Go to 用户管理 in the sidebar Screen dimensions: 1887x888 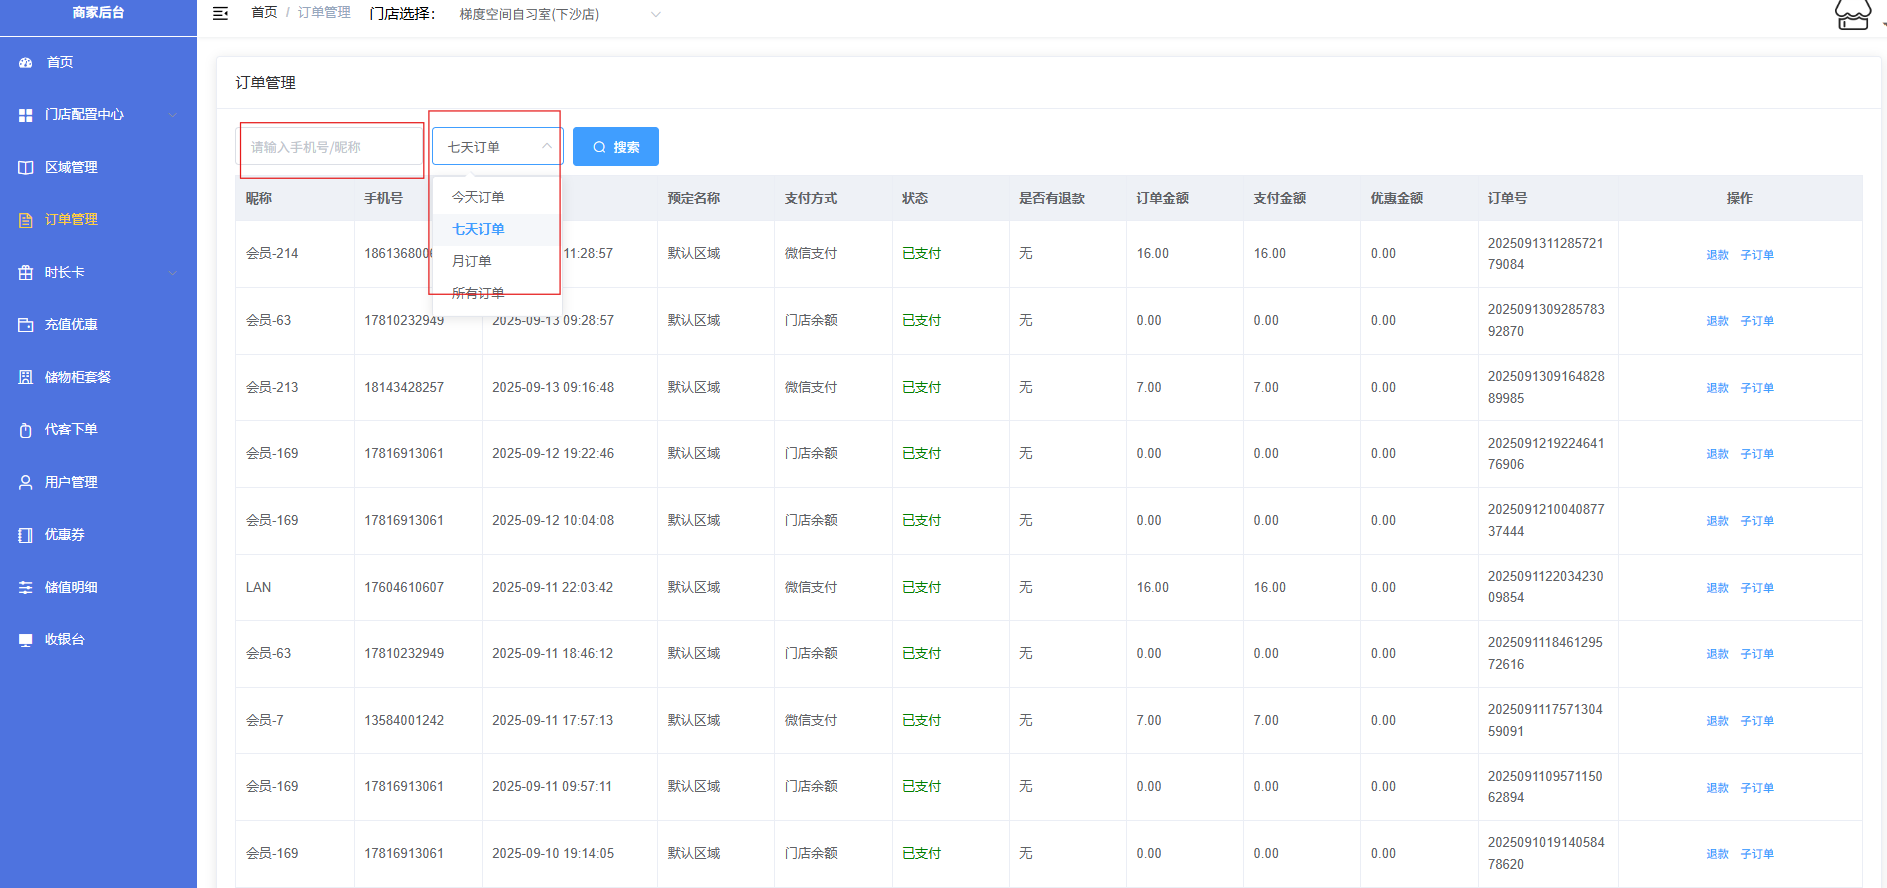pyautogui.click(x=71, y=482)
